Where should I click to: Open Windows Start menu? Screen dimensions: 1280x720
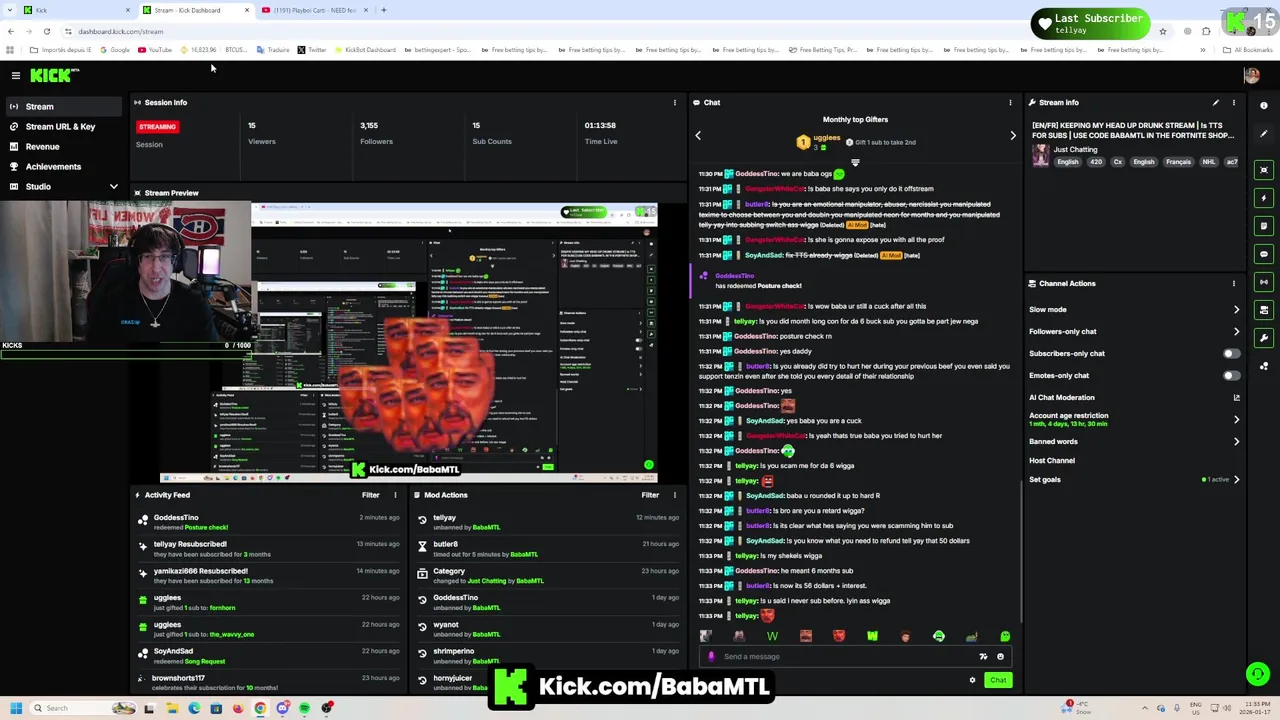click(x=16, y=708)
